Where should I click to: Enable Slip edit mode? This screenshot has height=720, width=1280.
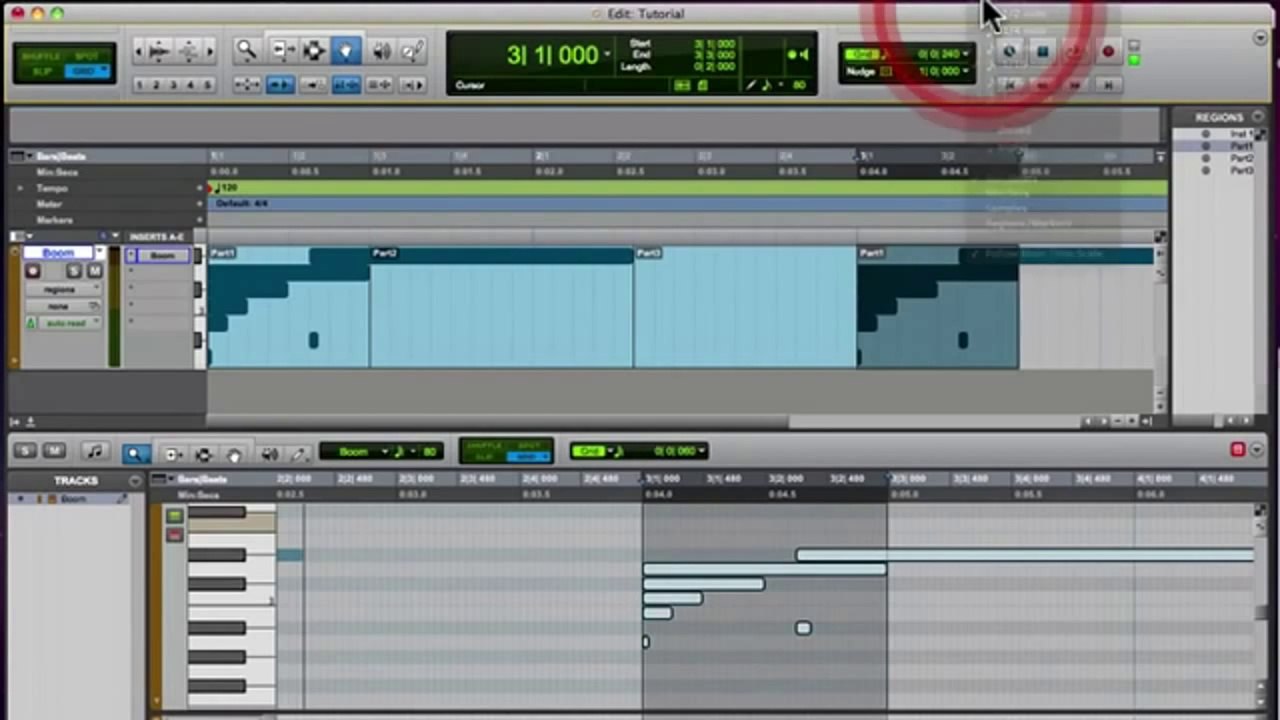[x=41, y=72]
